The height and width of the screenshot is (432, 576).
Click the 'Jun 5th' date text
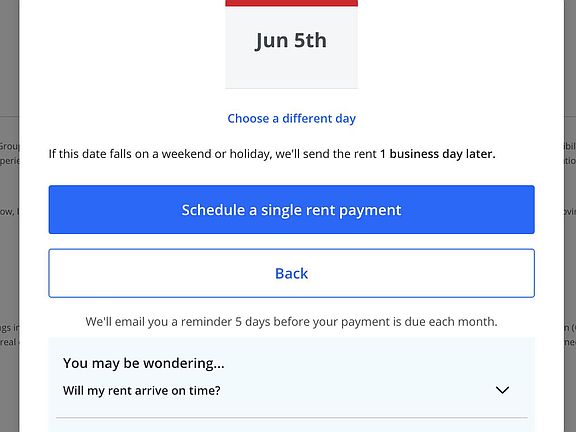(x=291, y=40)
